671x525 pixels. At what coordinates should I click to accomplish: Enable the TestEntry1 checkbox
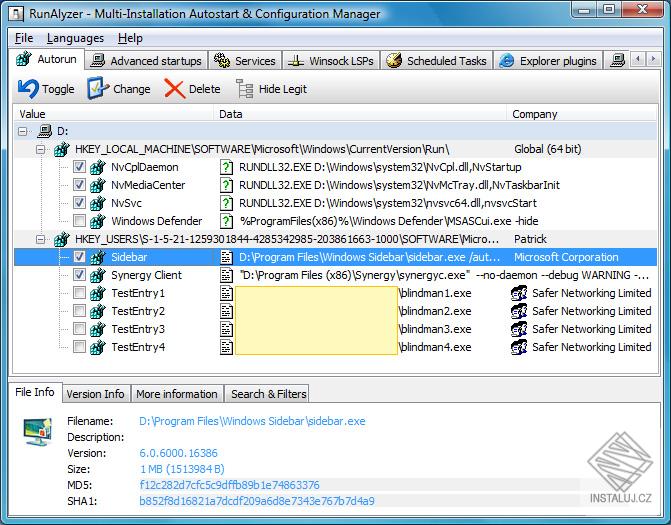tap(79, 293)
